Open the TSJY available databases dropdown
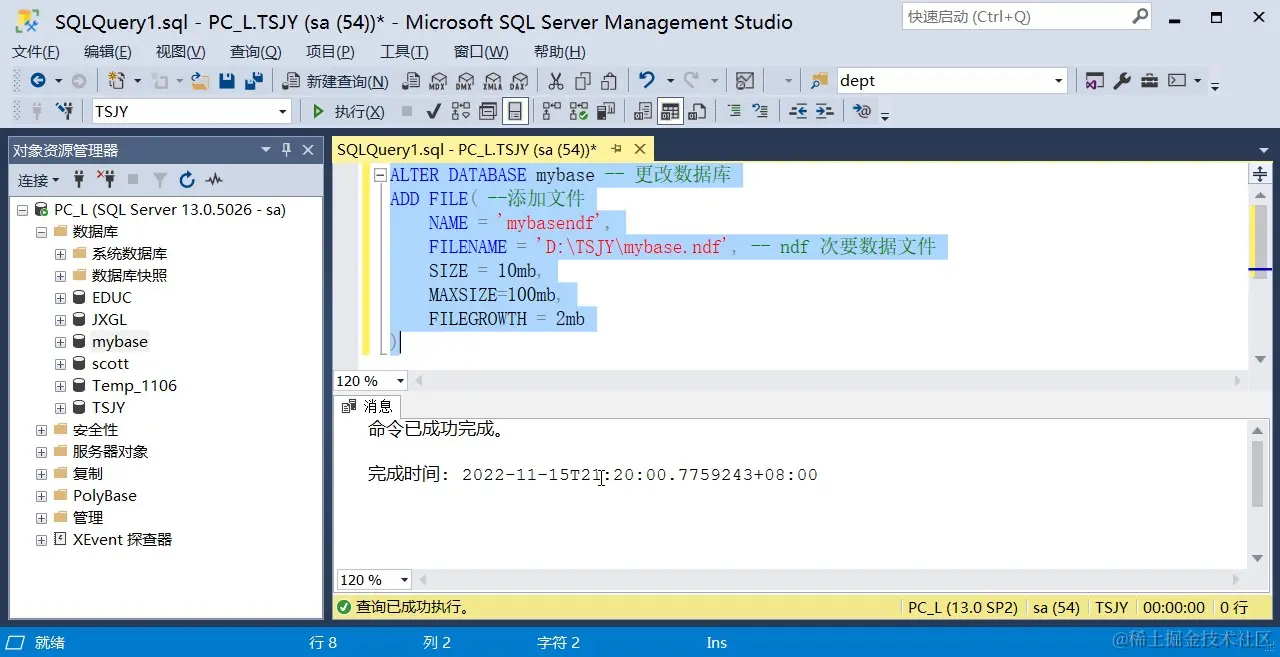1280x657 pixels. (x=283, y=111)
